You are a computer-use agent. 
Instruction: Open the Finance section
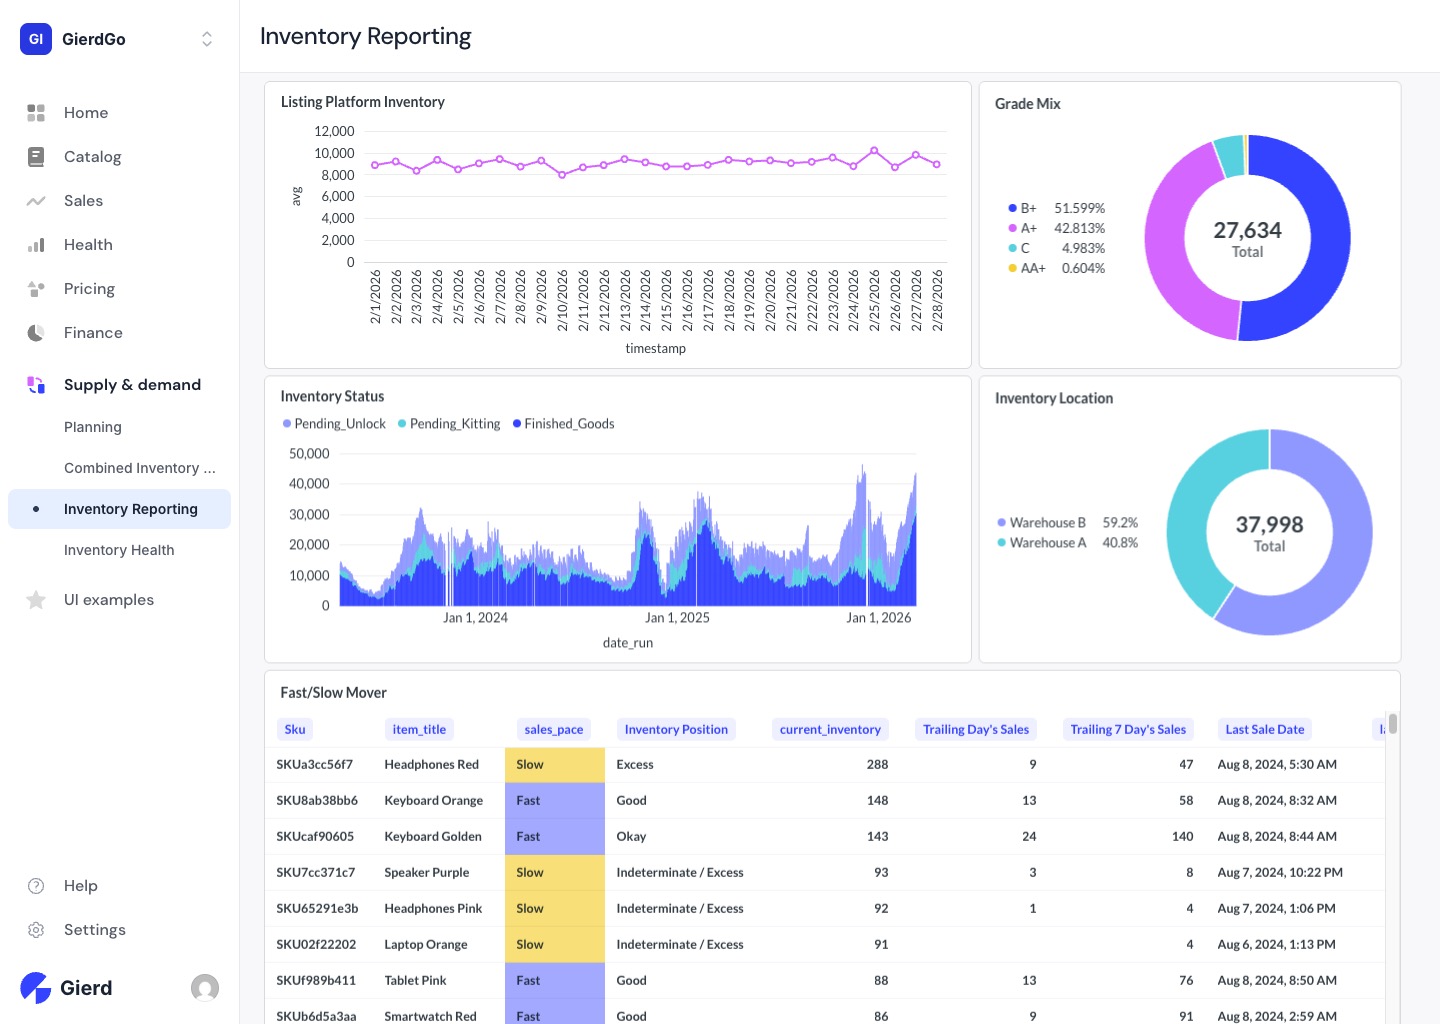click(93, 333)
